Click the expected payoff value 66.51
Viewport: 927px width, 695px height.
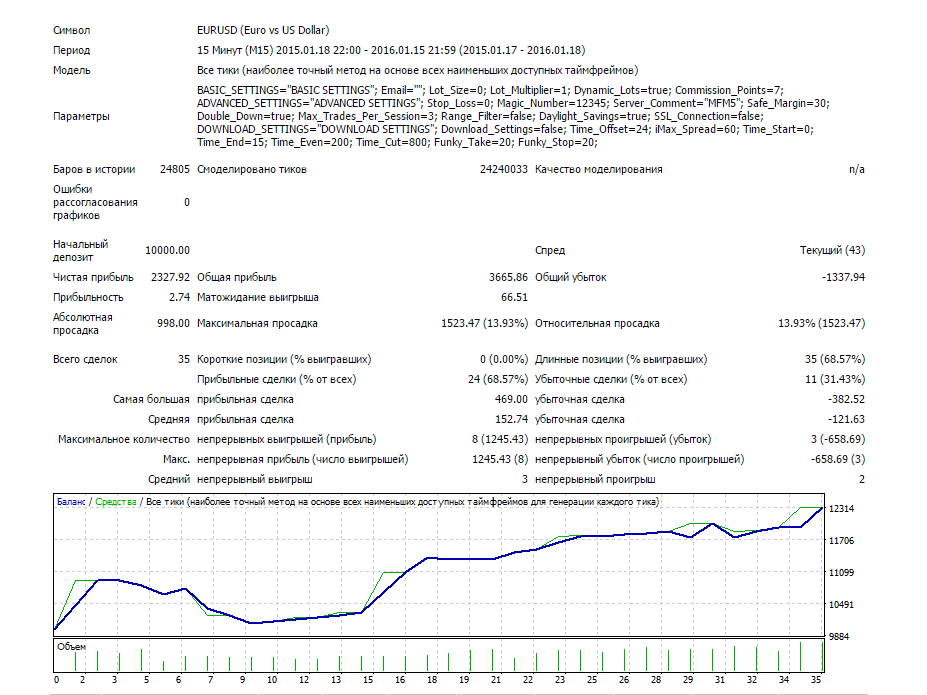(514, 297)
